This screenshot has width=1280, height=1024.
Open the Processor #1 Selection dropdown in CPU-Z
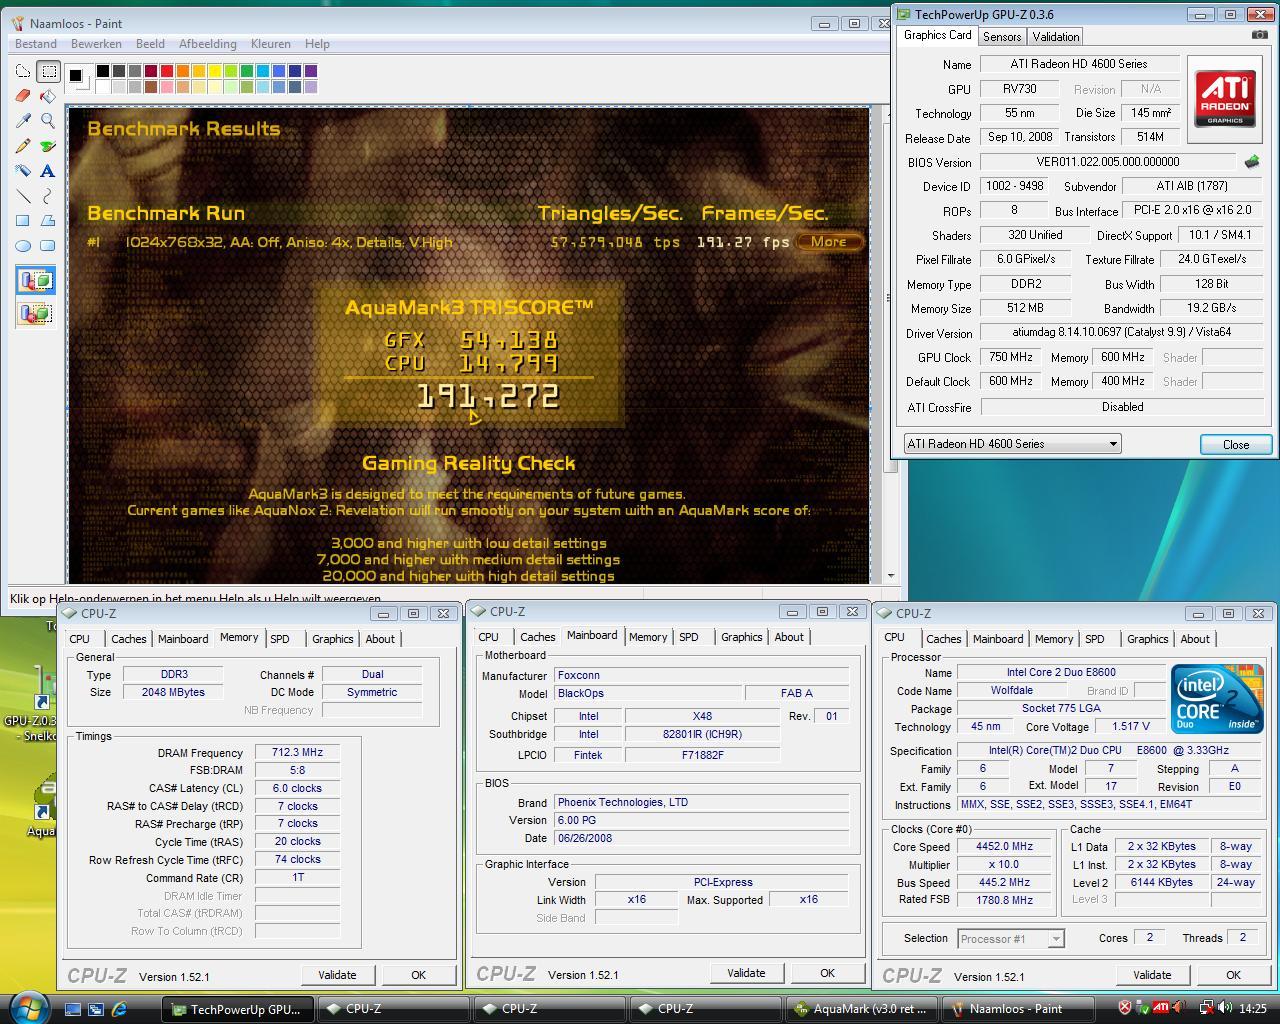(x=1010, y=939)
